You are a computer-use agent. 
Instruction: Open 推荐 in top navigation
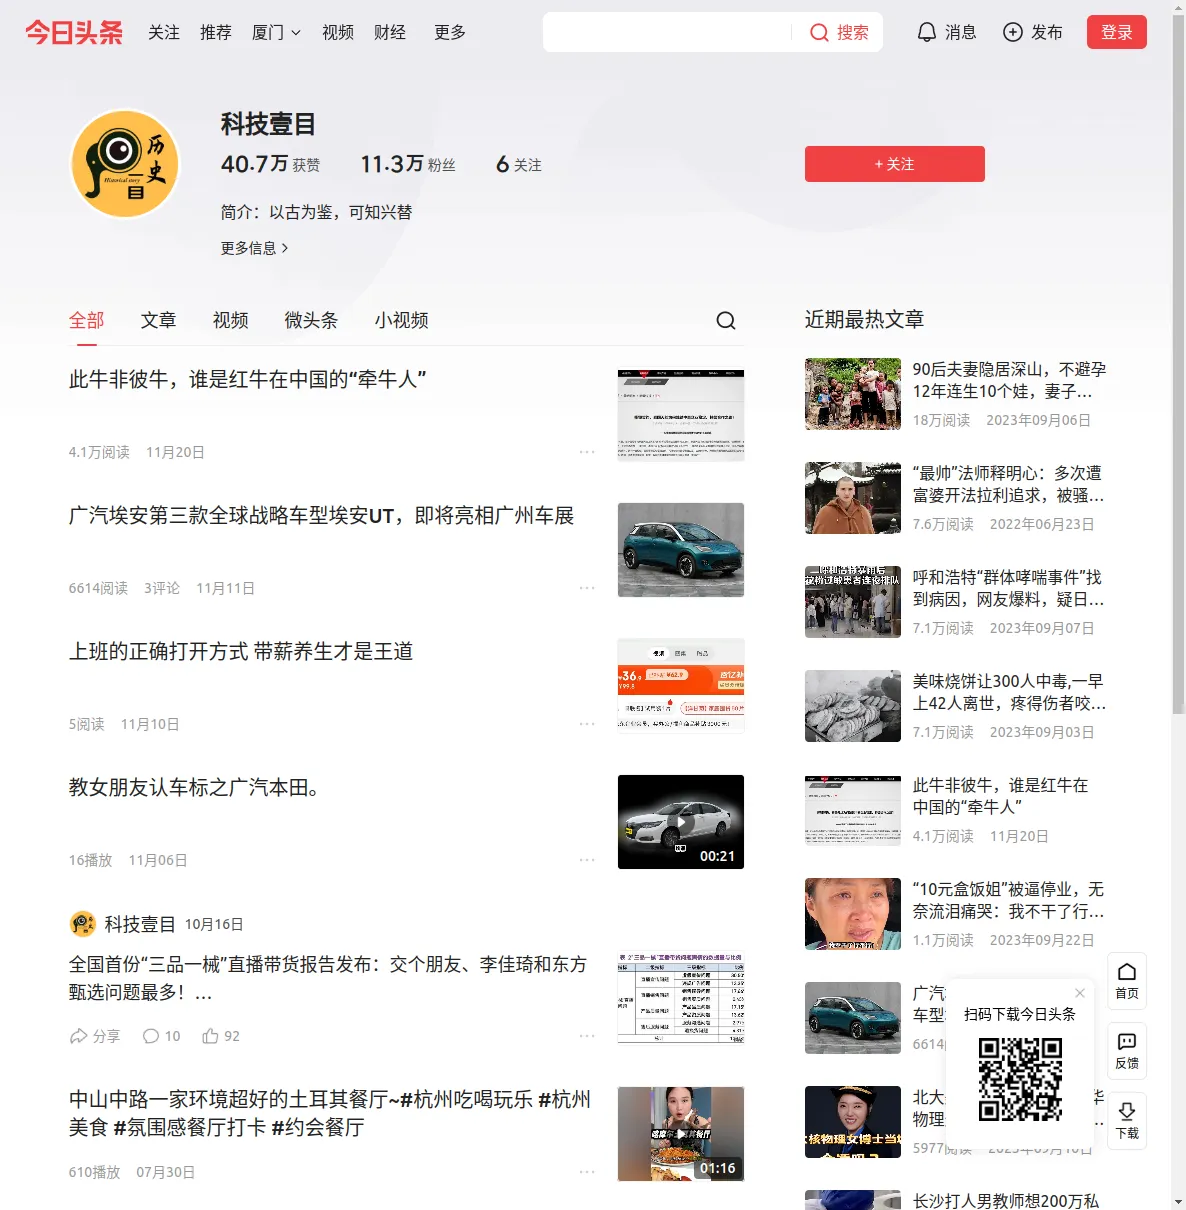point(216,32)
